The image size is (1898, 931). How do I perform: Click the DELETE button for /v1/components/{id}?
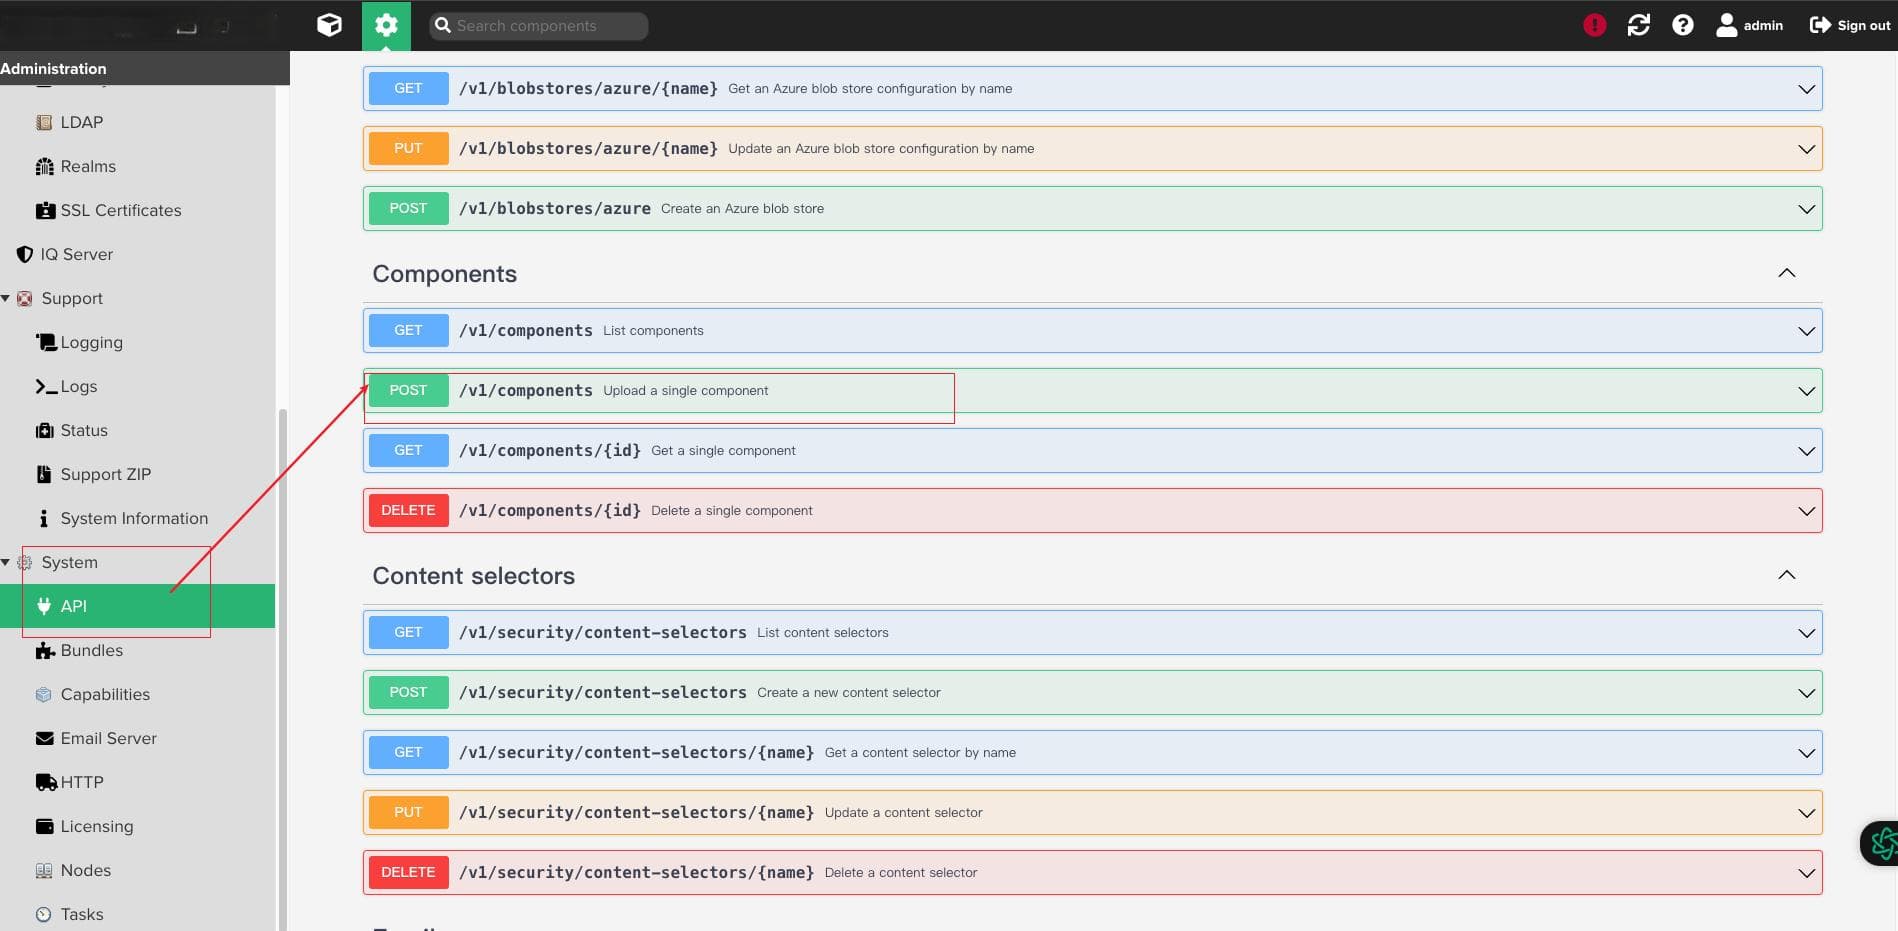[x=408, y=510]
